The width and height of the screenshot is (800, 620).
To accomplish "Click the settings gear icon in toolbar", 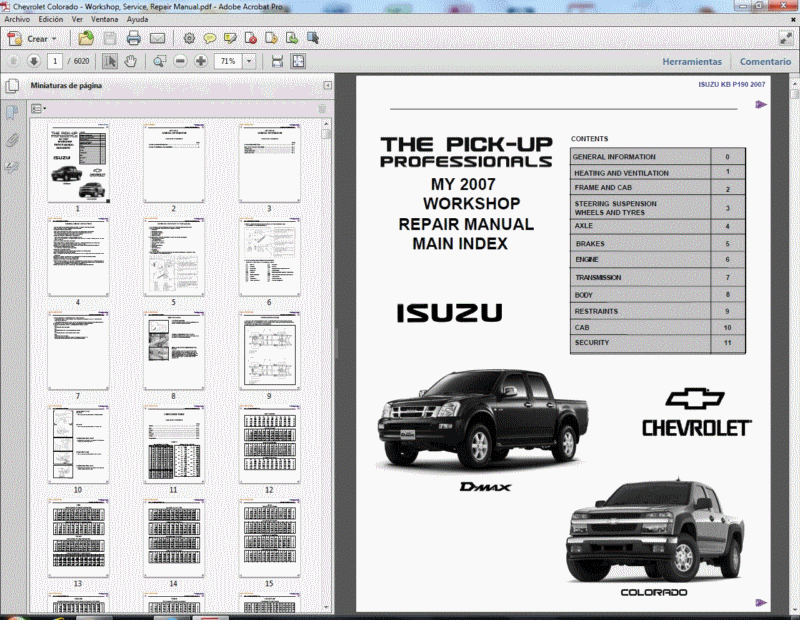I will click(189, 38).
